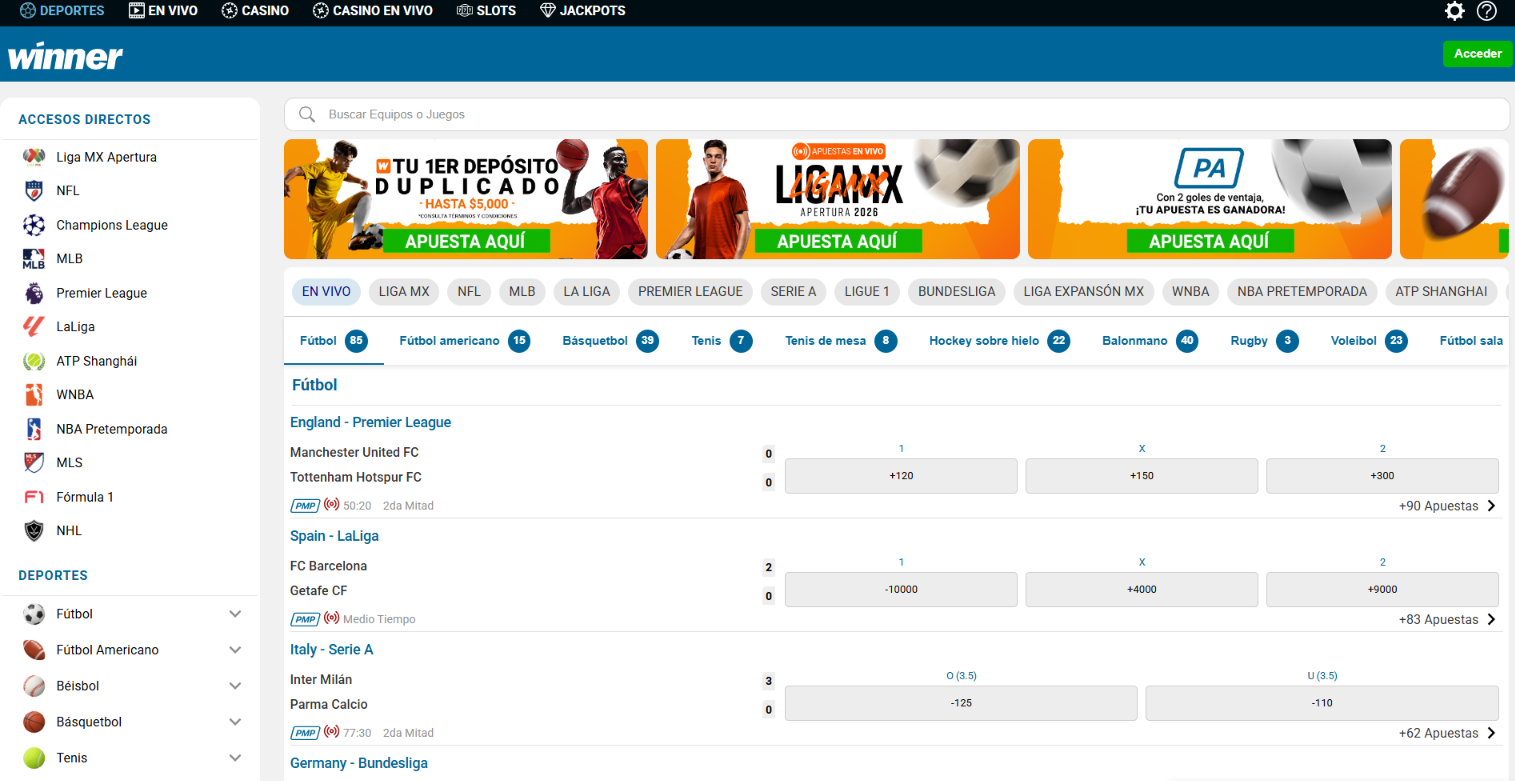Click the Básquetbol ball icon
Image resolution: width=1515 pixels, height=781 pixels.
pos(35,722)
